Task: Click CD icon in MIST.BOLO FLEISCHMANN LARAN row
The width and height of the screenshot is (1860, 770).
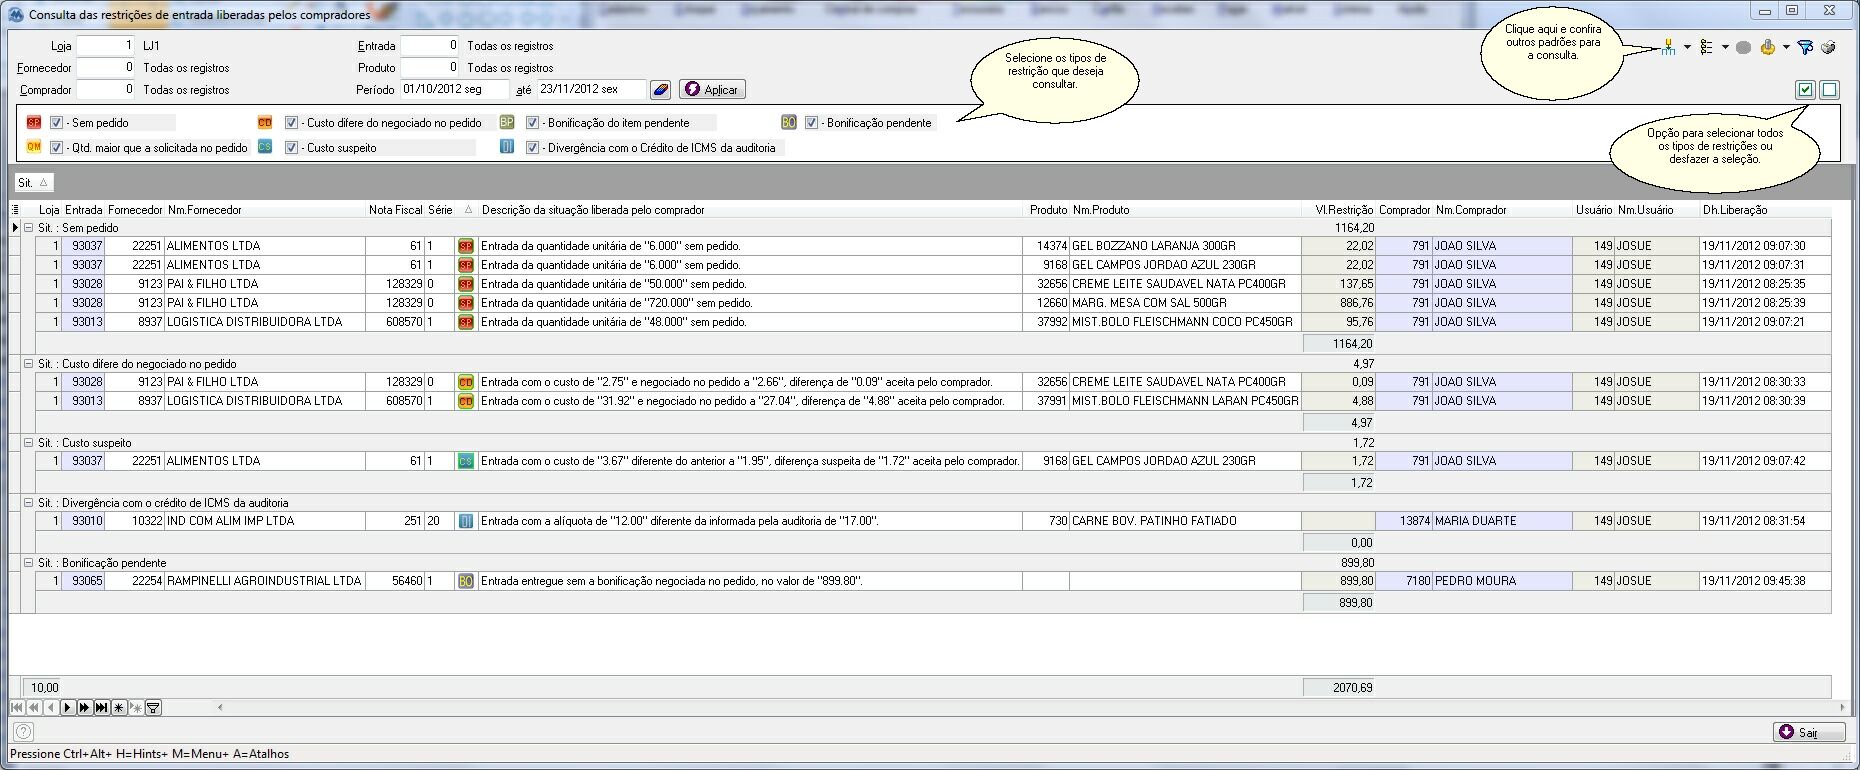Action: point(466,401)
